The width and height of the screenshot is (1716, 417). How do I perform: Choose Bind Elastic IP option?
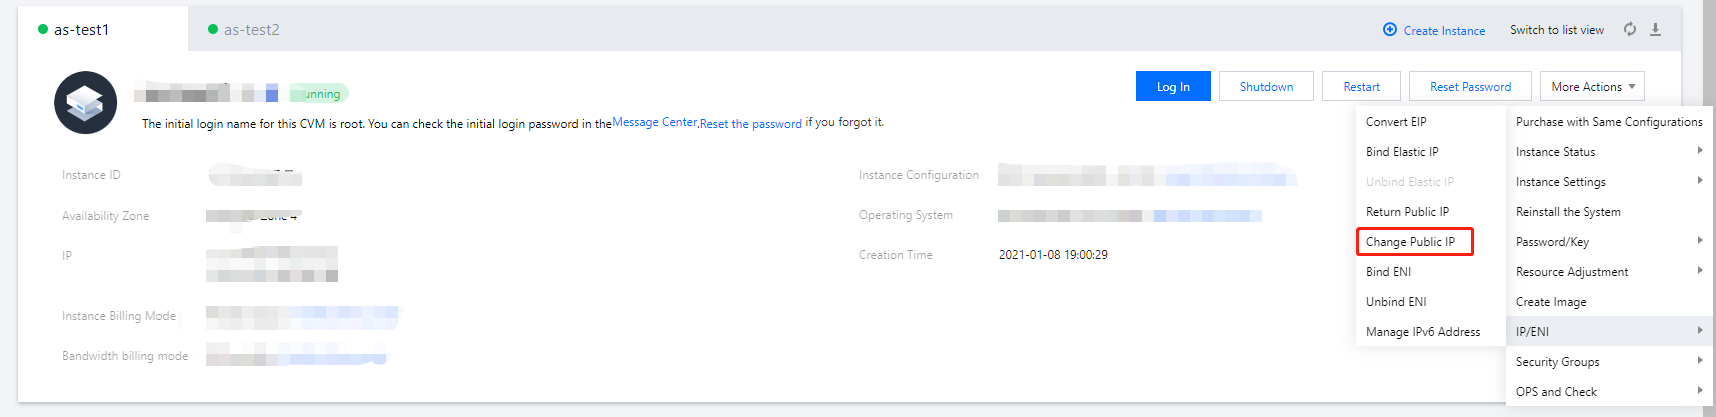coord(1402,152)
